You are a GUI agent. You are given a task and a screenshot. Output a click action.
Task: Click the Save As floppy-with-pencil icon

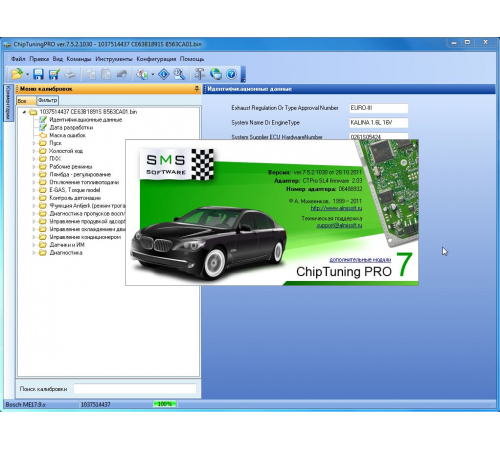(54, 74)
